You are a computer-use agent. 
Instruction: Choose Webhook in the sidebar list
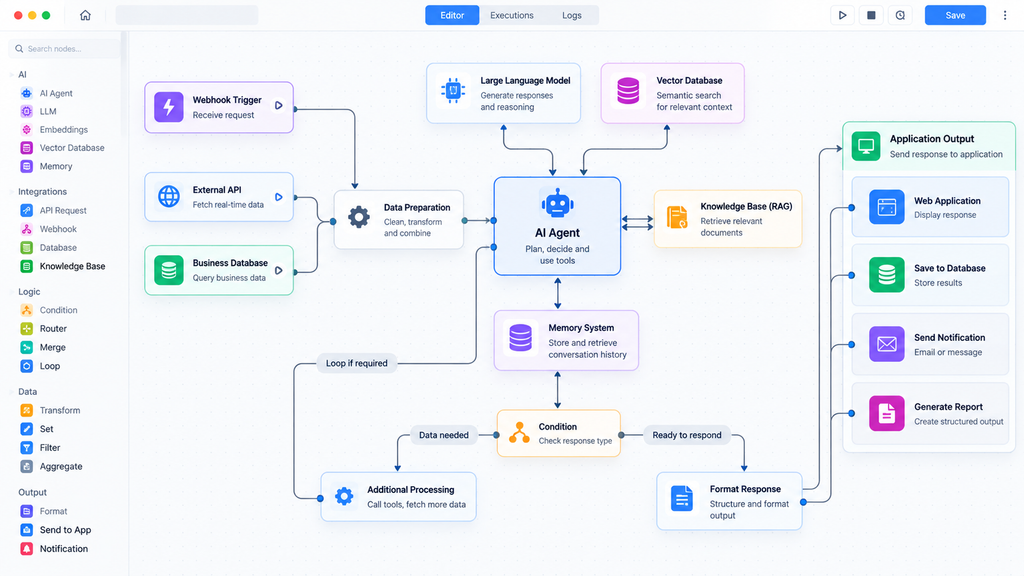(x=57, y=229)
